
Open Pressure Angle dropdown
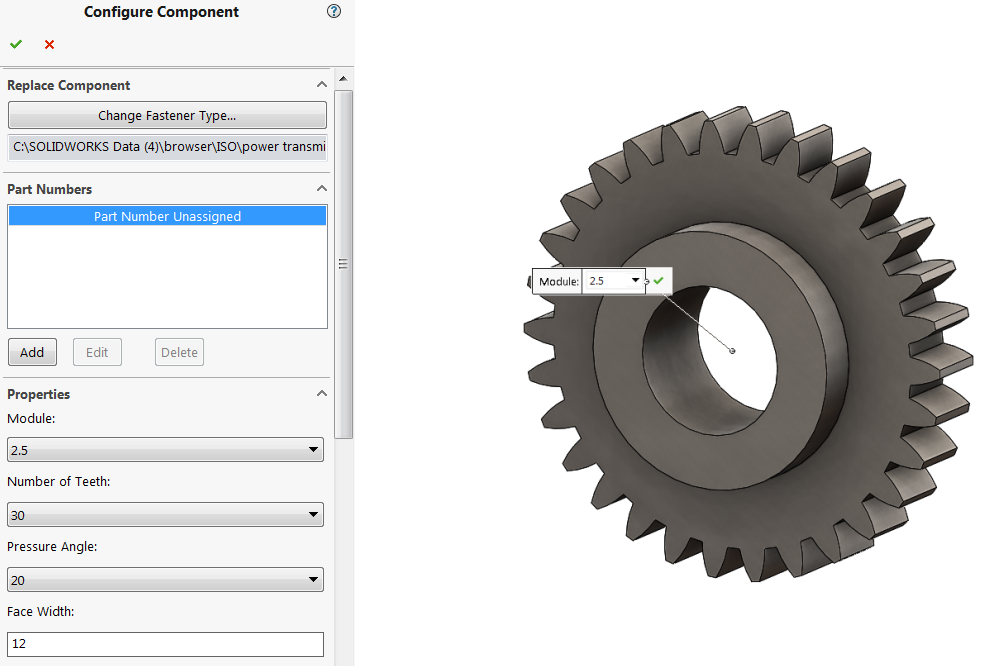click(x=165, y=580)
